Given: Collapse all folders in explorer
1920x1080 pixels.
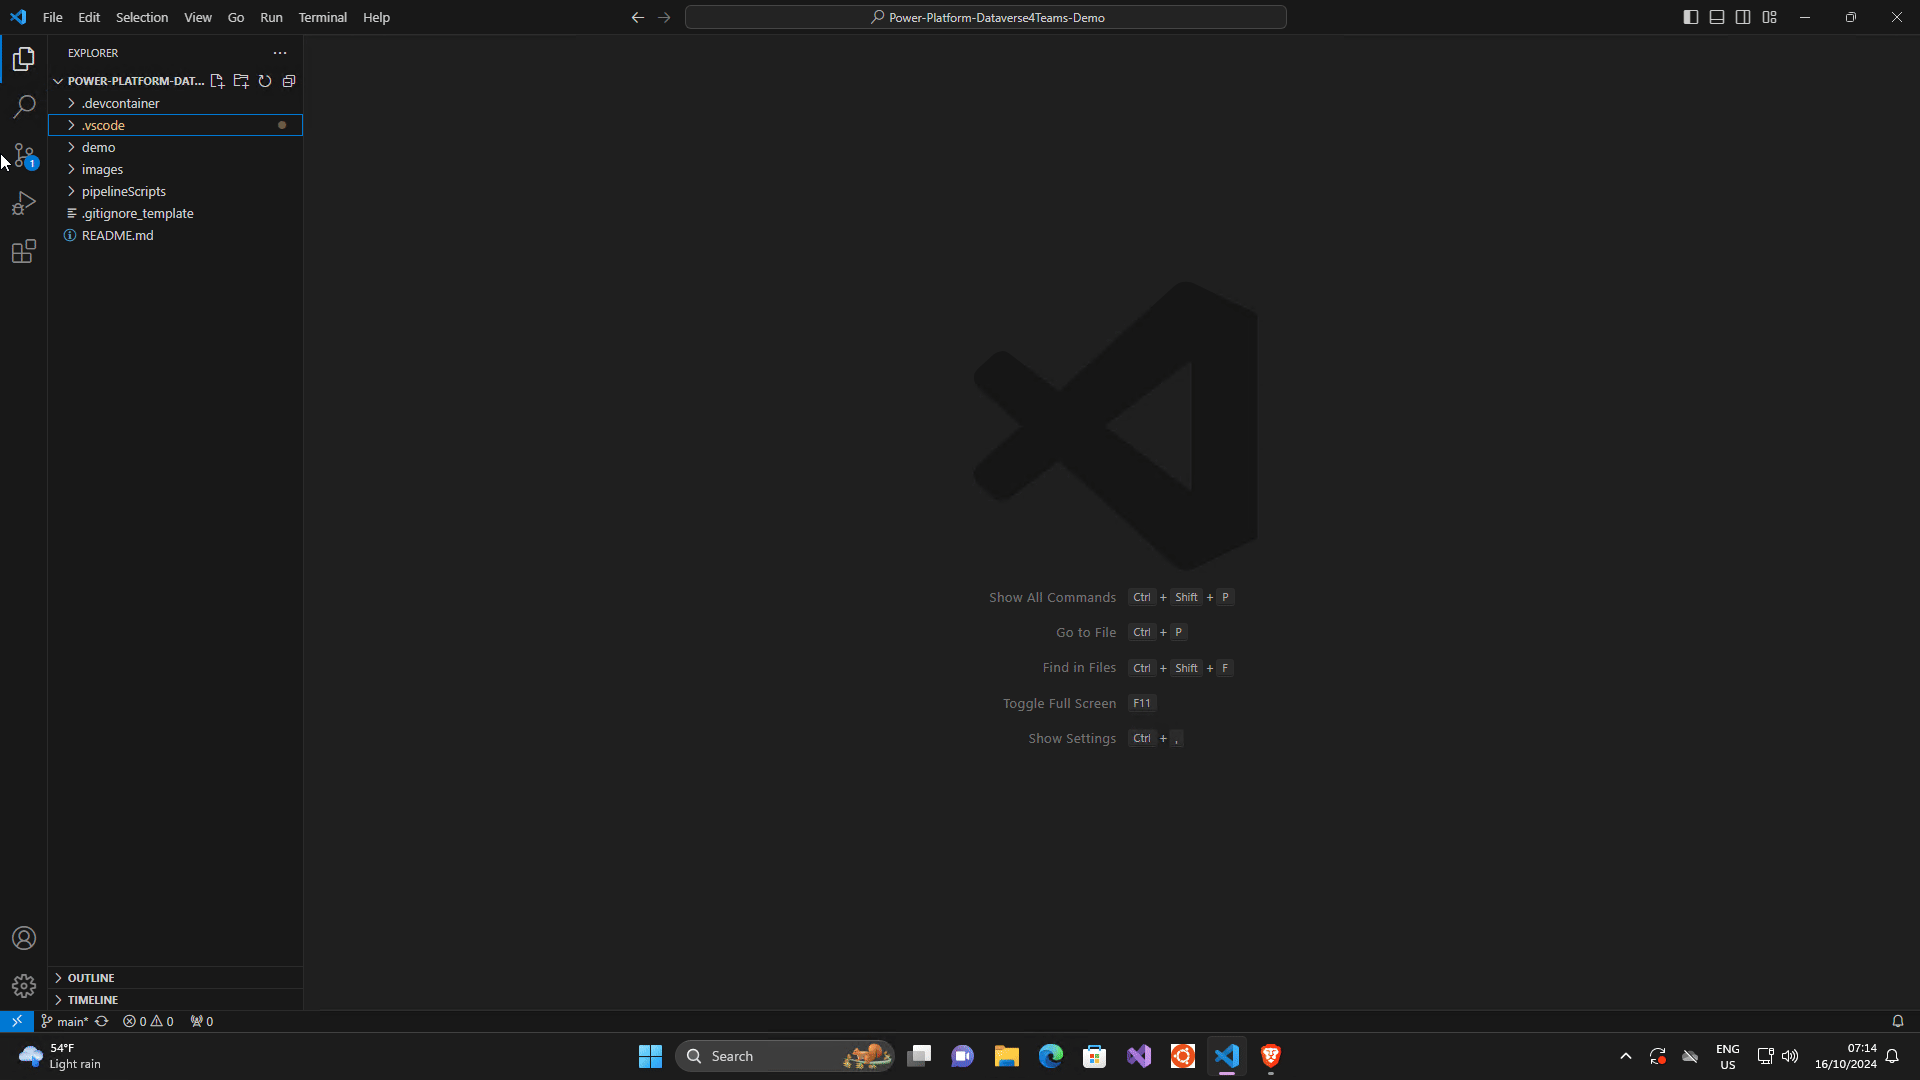Looking at the screenshot, I should [289, 81].
